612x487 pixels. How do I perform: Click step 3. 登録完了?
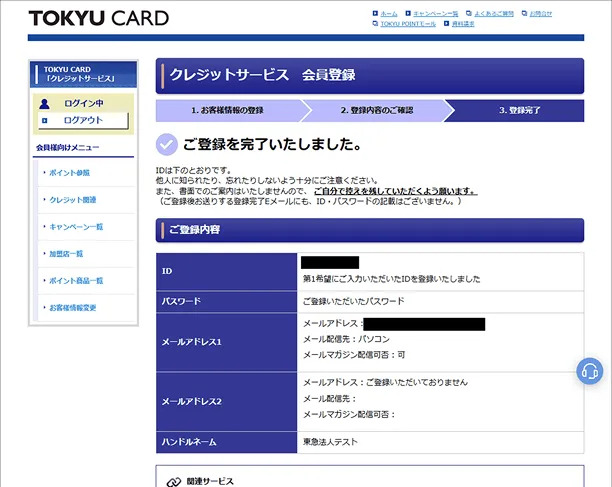pos(519,110)
